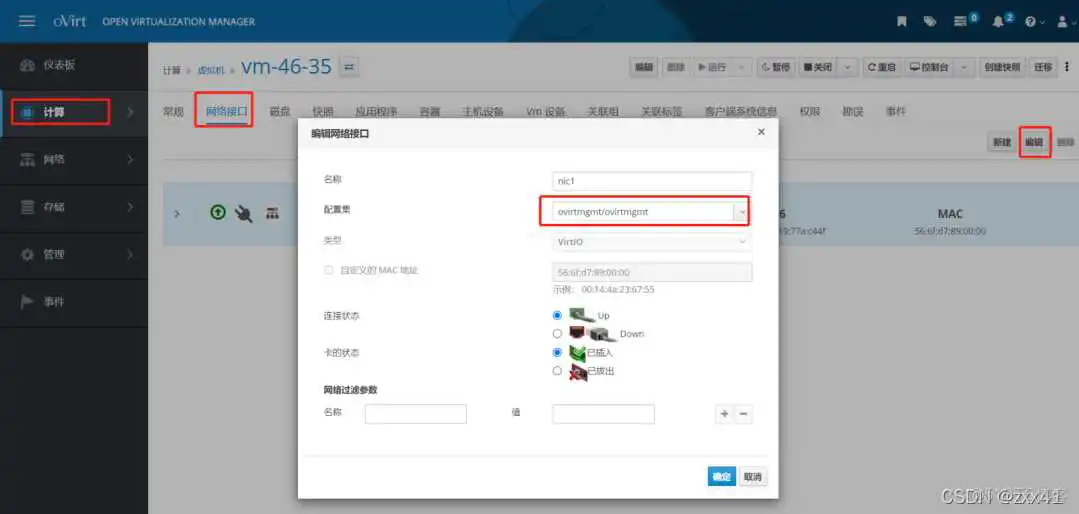The height and width of the screenshot is (514, 1079).
Task: Click the 事件 flag icon in sidebar
Action: click(27, 301)
